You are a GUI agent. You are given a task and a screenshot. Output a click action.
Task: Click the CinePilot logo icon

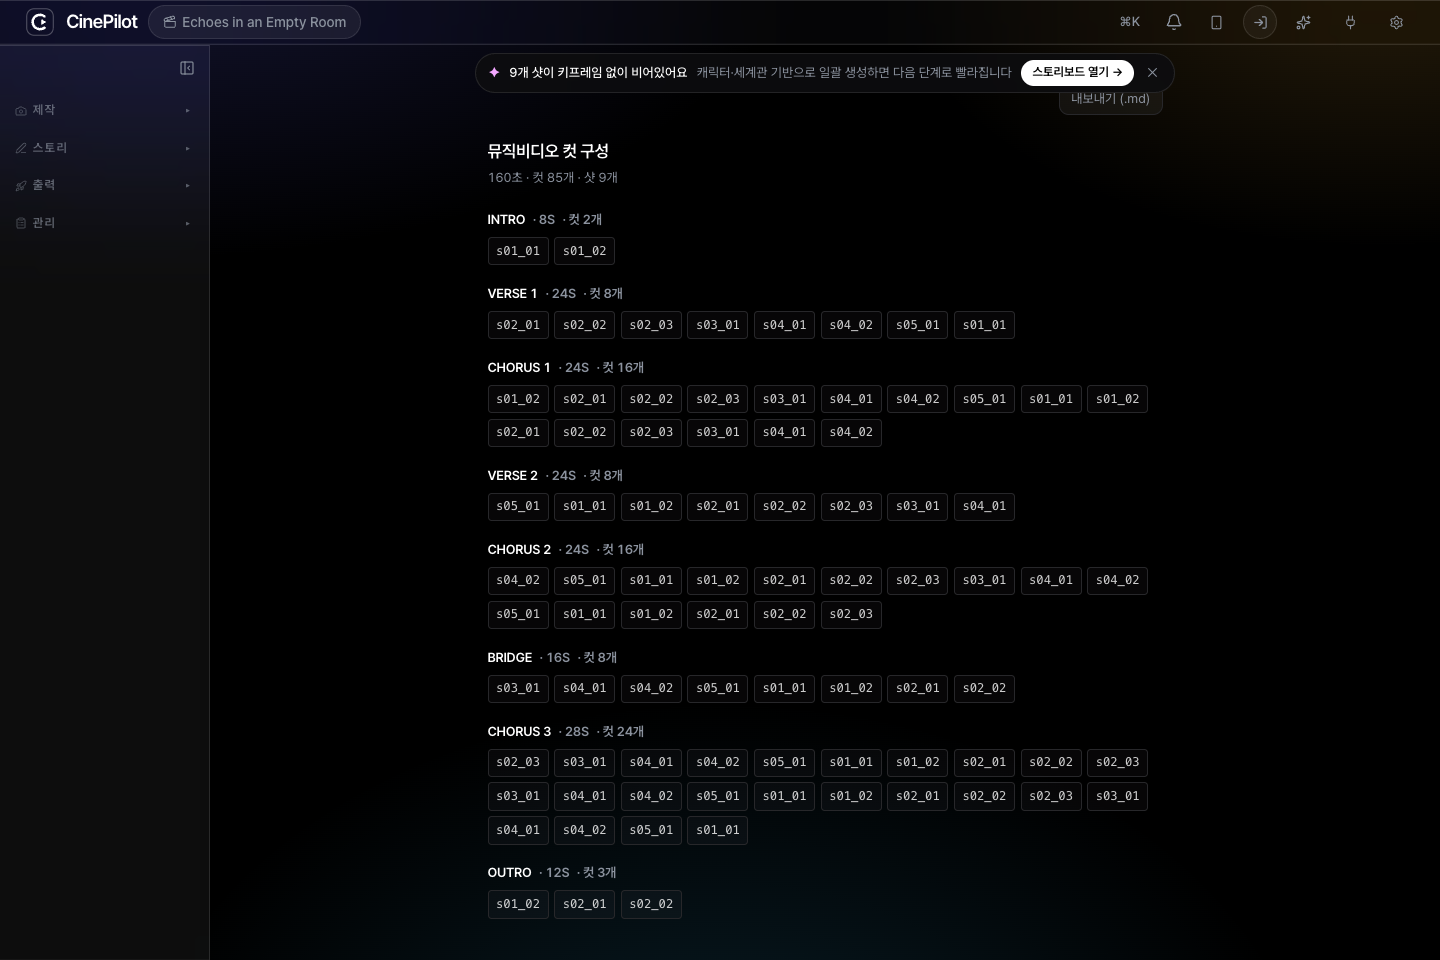click(40, 22)
